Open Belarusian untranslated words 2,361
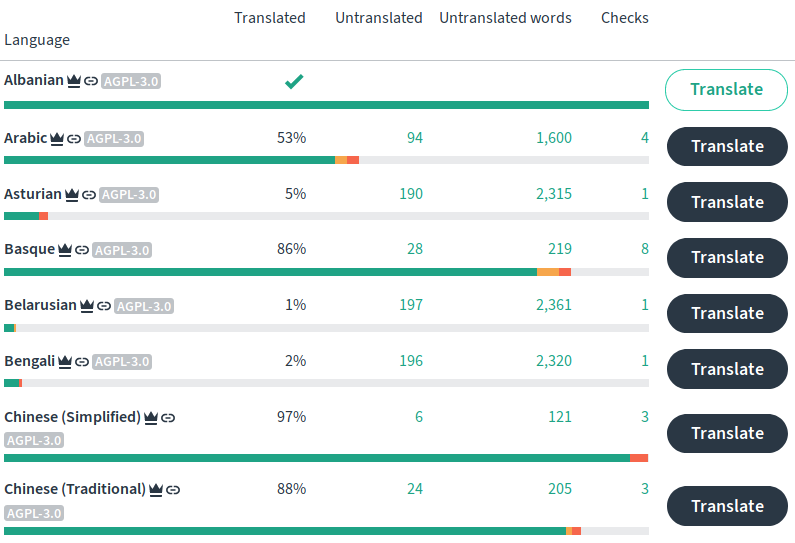795x543 pixels. pyautogui.click(x=554, y=305)
